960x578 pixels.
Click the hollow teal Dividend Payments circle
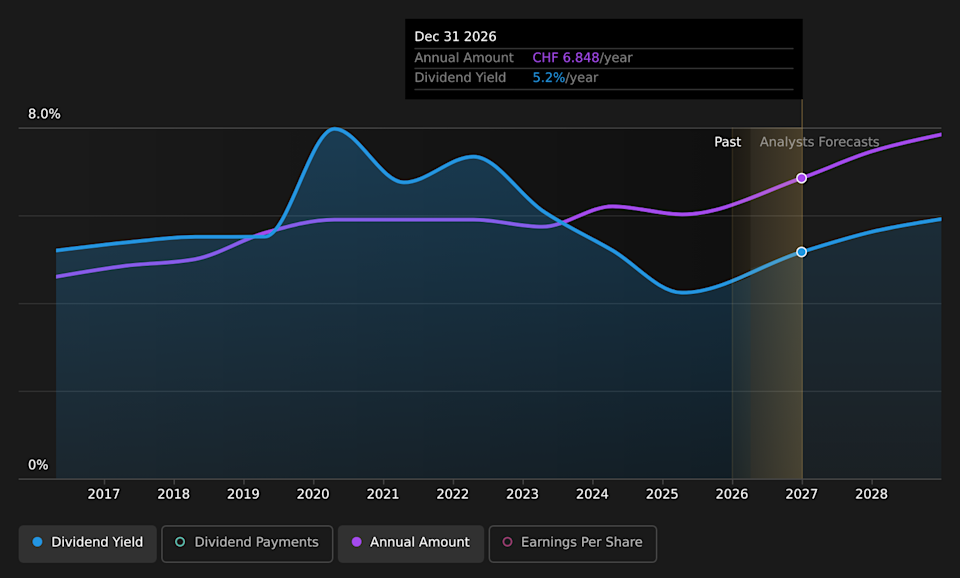pyautogui.click(x=180, y=542)
